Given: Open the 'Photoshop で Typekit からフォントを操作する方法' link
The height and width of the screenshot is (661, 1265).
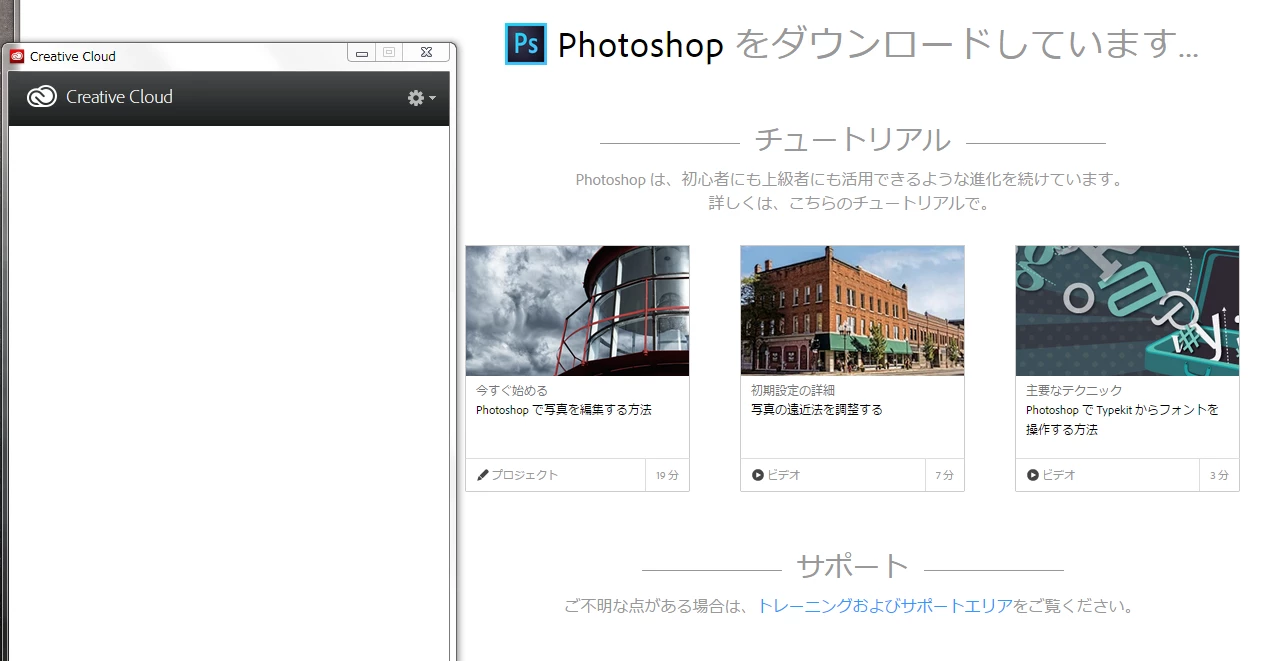Looking at the screenshot, I should (1122, 420).
